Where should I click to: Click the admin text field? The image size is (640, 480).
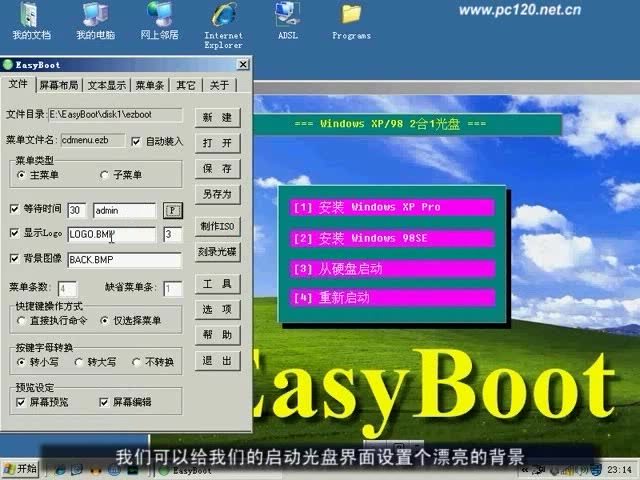click(124, 211)
